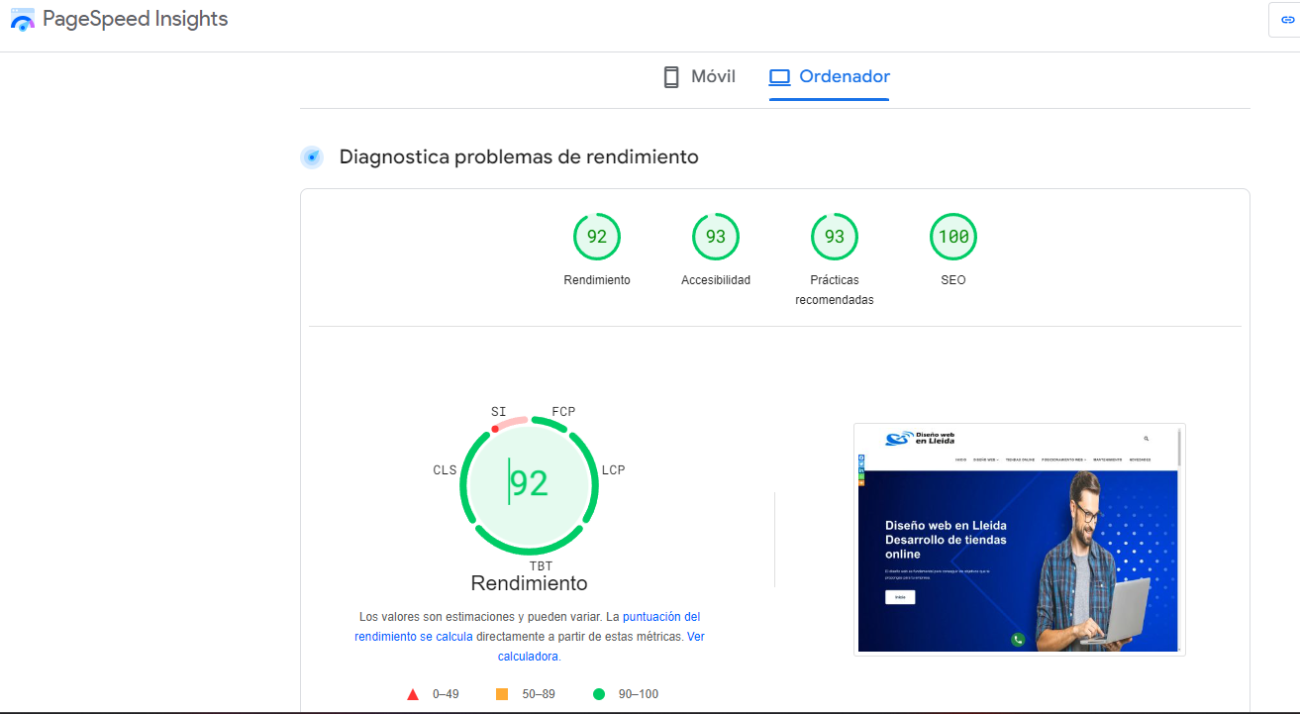Image resolution: width=1300 pixels, height=714 pixels.
Task: Select the FCP segment label on gauge
Action: click(563, 412)
